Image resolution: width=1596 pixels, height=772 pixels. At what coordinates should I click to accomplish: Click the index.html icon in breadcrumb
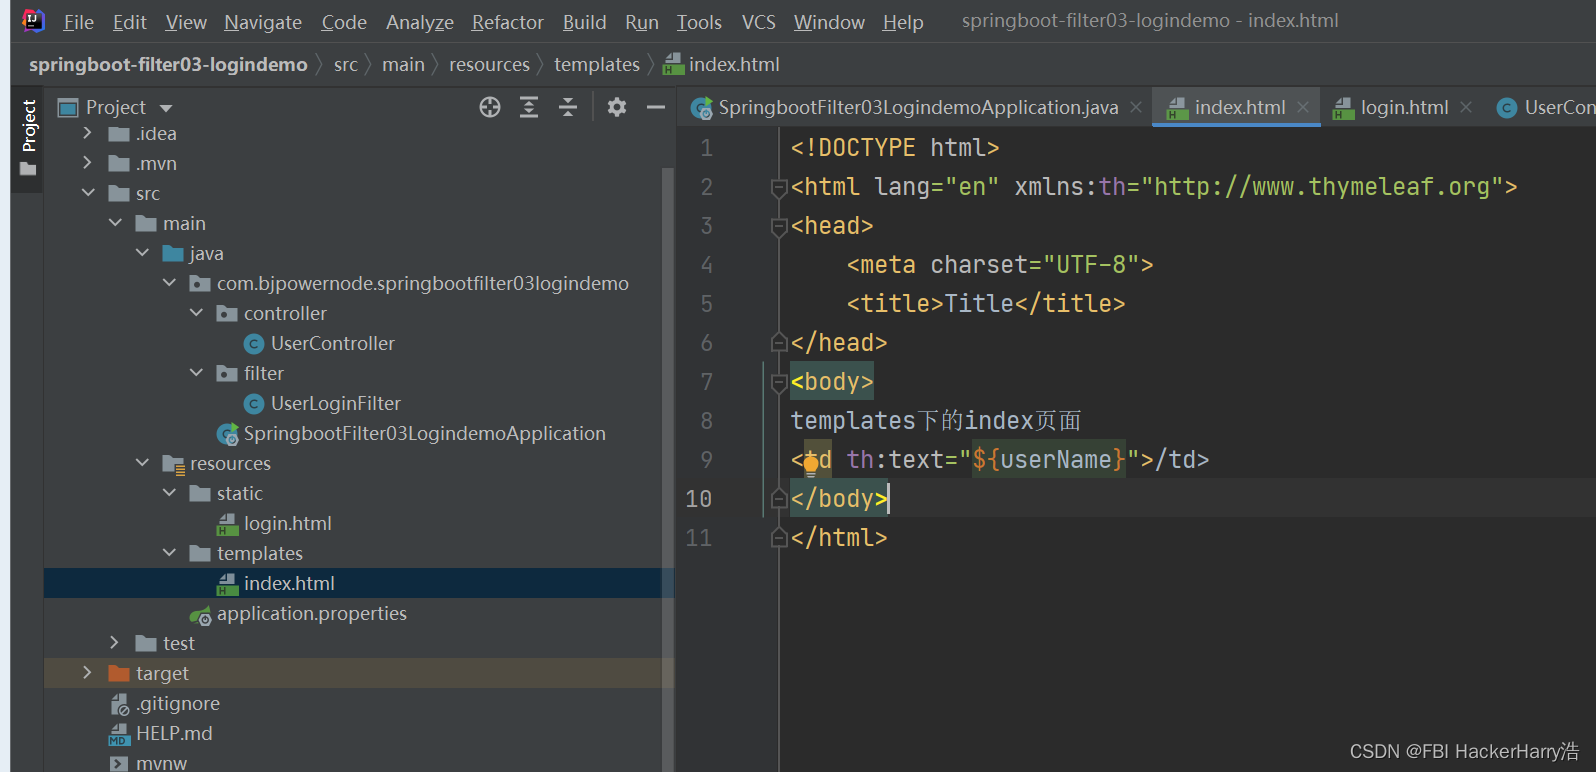click(x=673, y=64)
